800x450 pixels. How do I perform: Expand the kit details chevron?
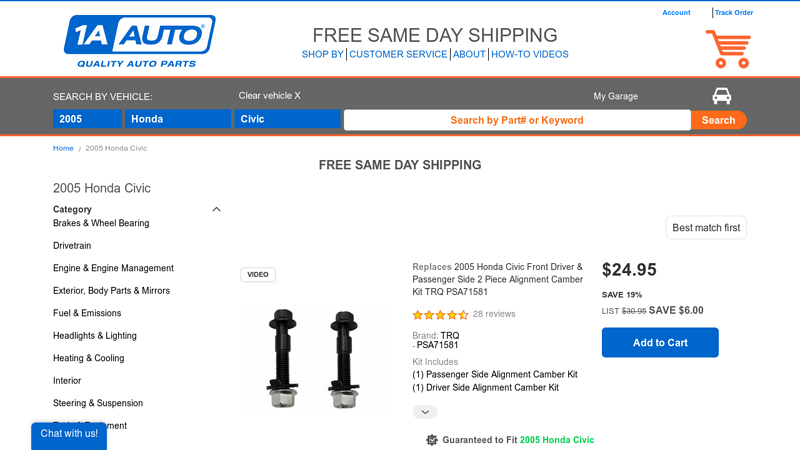(x=425, y=412)
